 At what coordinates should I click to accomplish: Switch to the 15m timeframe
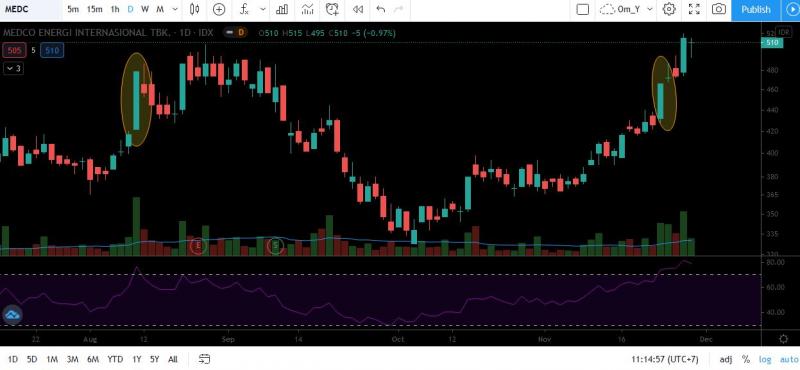[x=94, y=9]
